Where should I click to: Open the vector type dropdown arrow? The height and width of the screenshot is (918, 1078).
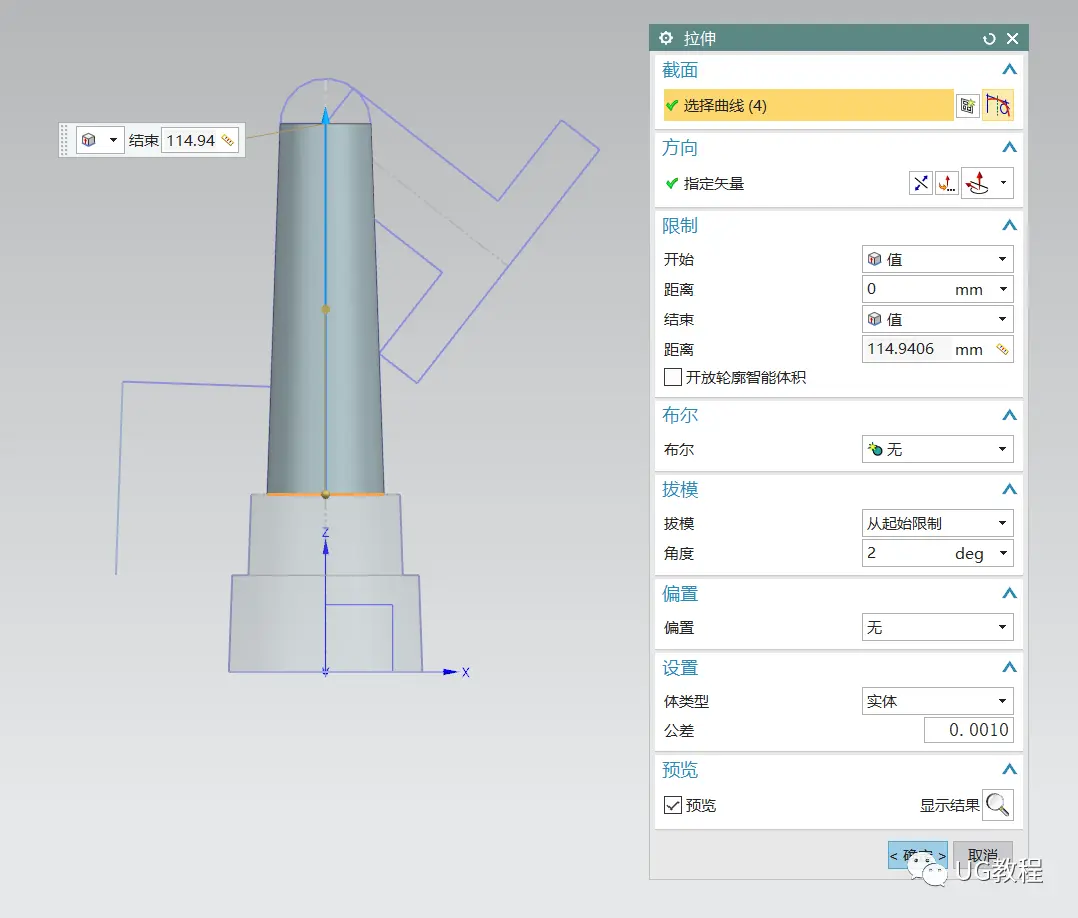pyautogui.click(x=1003, y=183)
